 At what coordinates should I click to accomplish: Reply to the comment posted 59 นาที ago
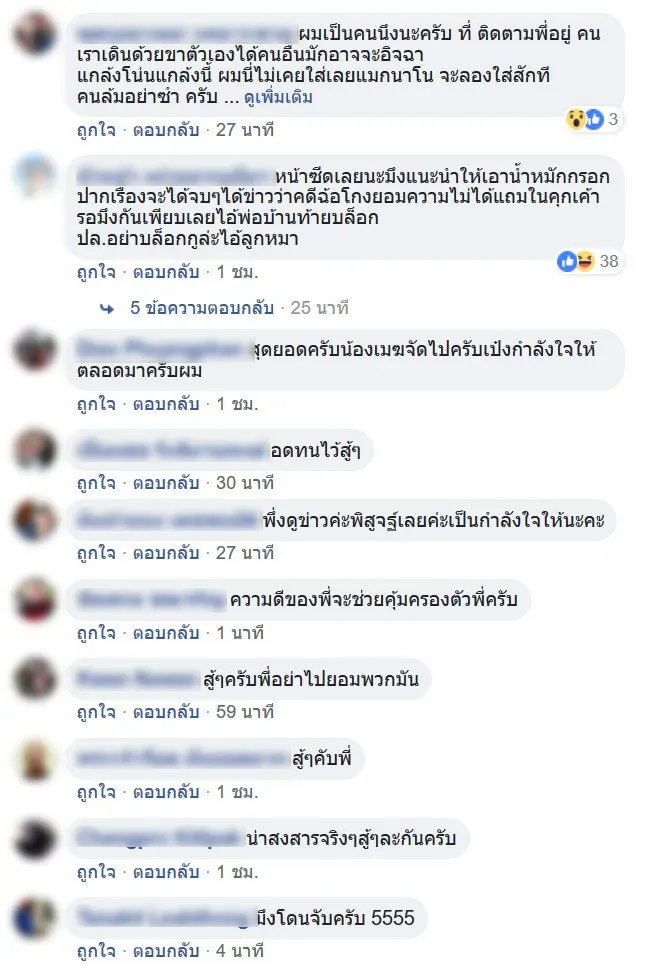166,712
